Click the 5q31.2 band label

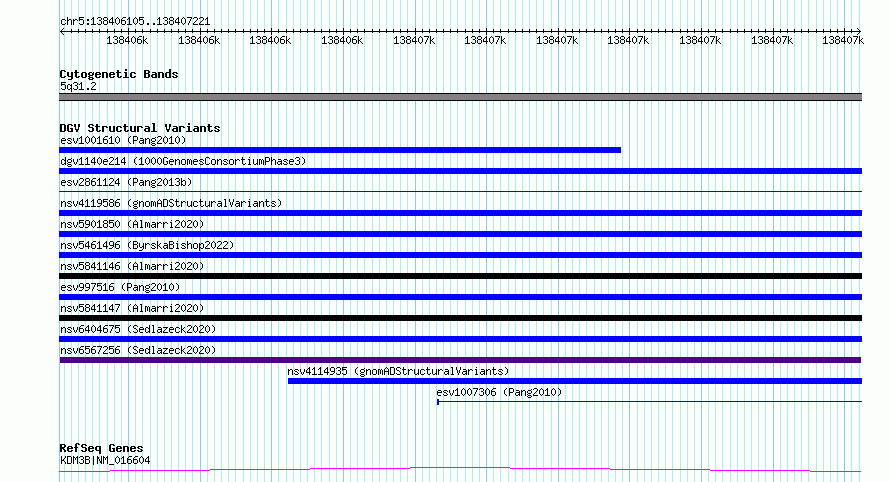[x=78, y=86]
